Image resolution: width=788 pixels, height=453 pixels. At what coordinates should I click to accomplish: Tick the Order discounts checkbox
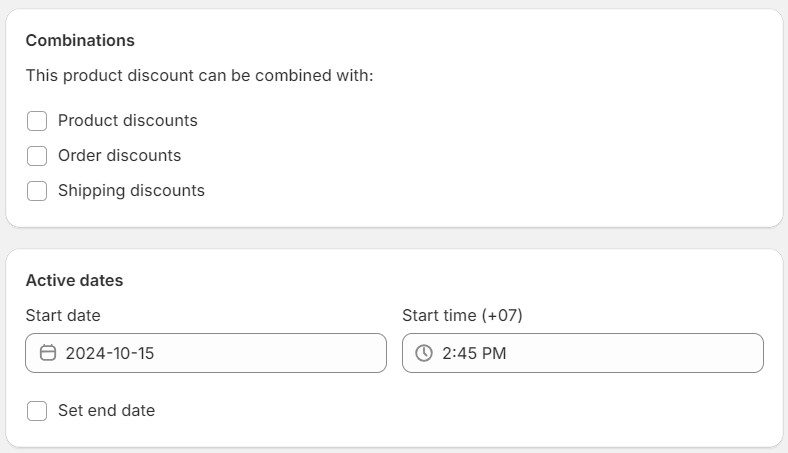pos(37,156)
